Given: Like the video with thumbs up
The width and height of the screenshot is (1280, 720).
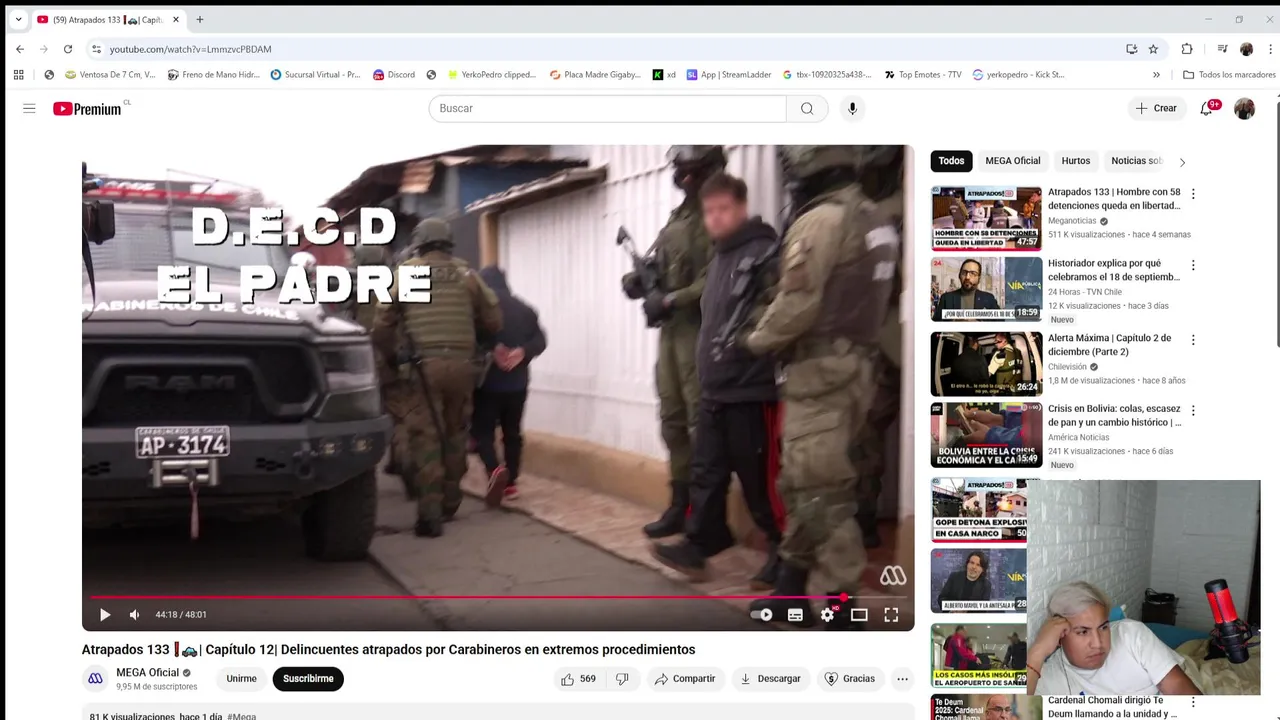Looking at the screenshot, I should pos(578,679).
